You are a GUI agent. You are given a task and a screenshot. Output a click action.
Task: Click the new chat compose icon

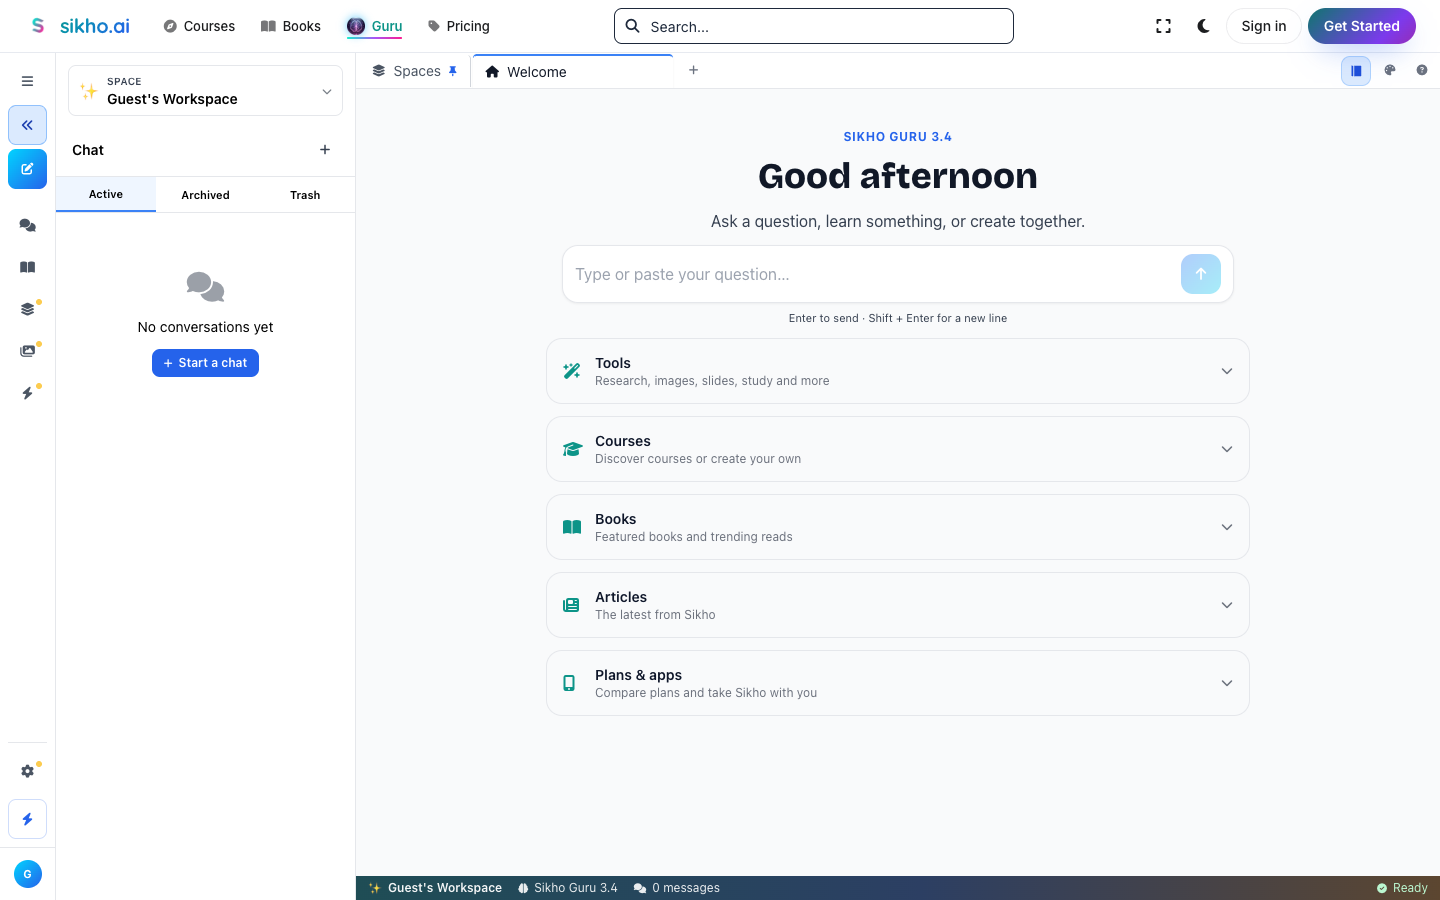pos(27,169)
